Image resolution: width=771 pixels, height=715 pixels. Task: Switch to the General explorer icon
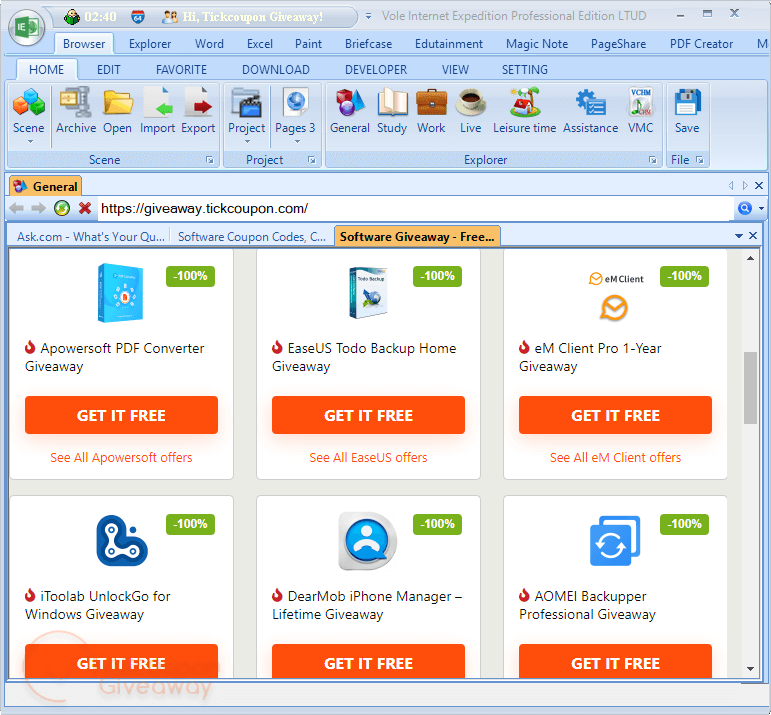(x=350, y=102)
